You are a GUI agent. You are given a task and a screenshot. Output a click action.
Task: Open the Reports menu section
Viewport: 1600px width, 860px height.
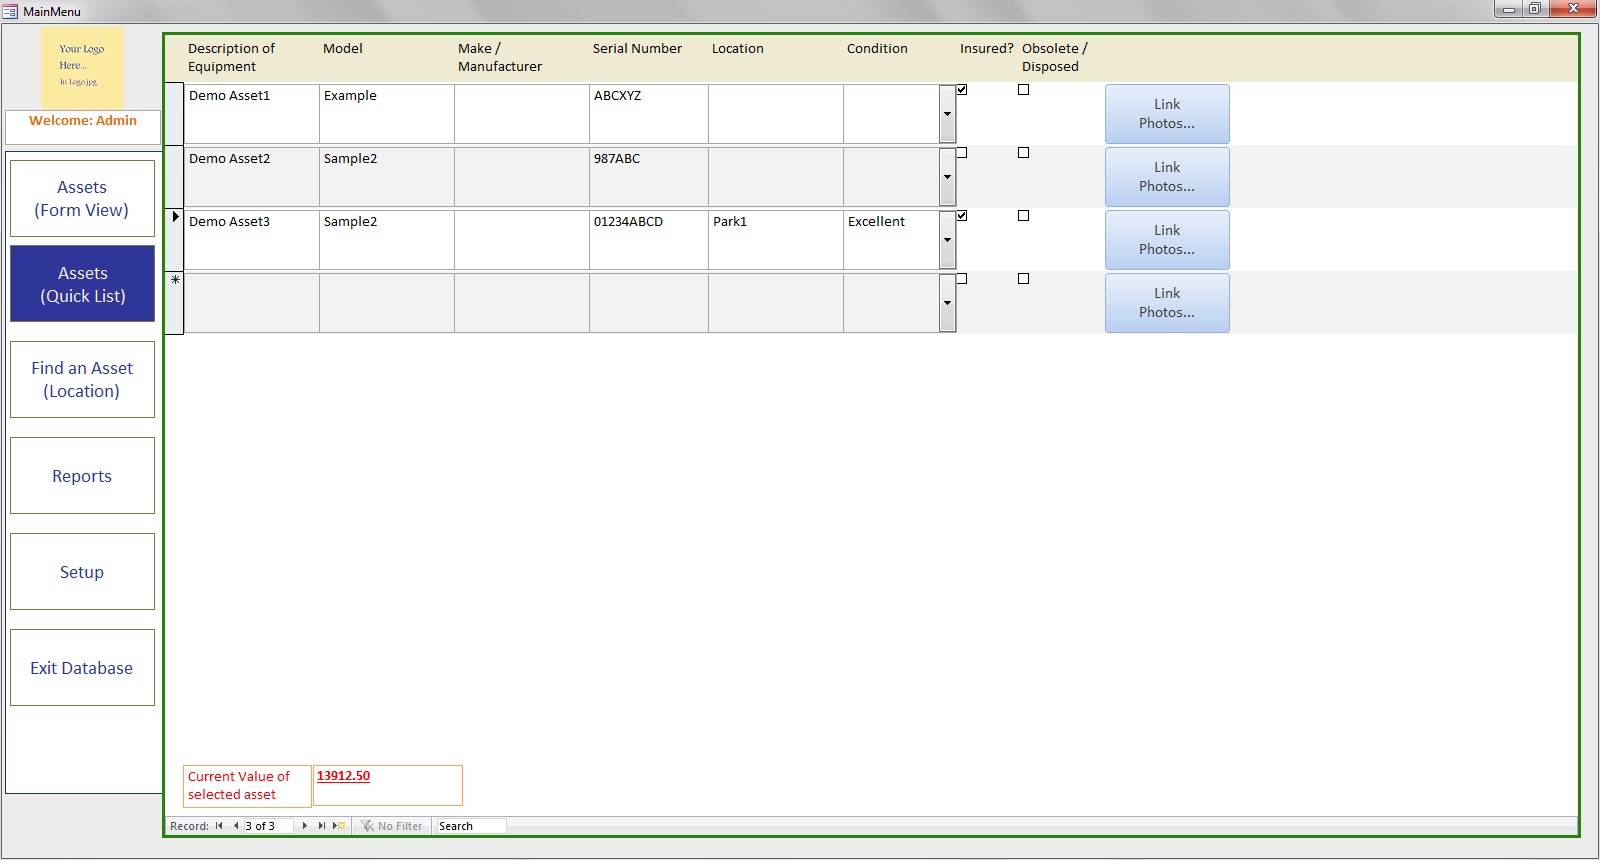click(x=82, y=476)
